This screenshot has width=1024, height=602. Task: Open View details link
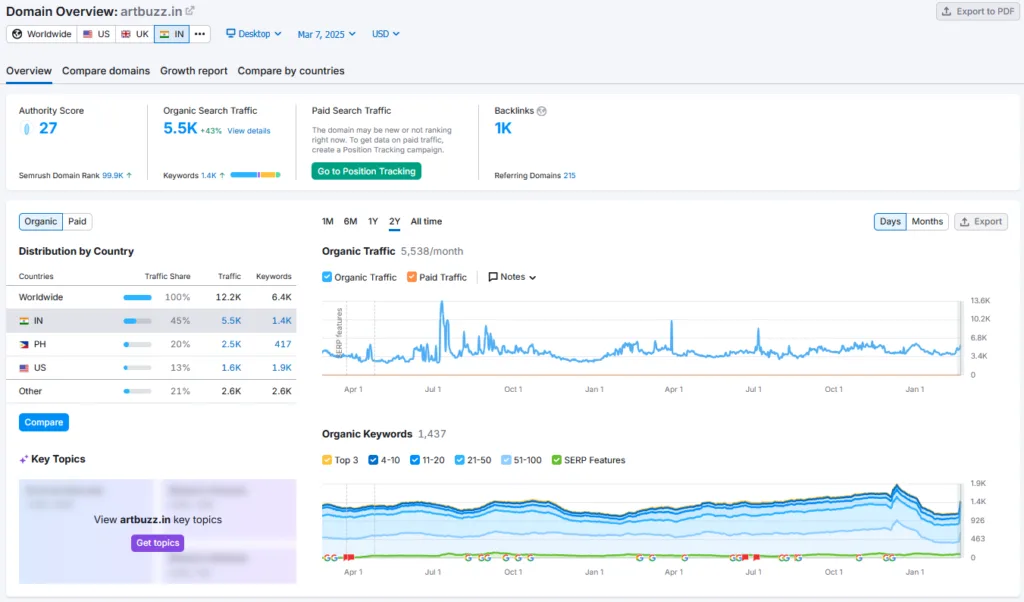click(249, 131)
